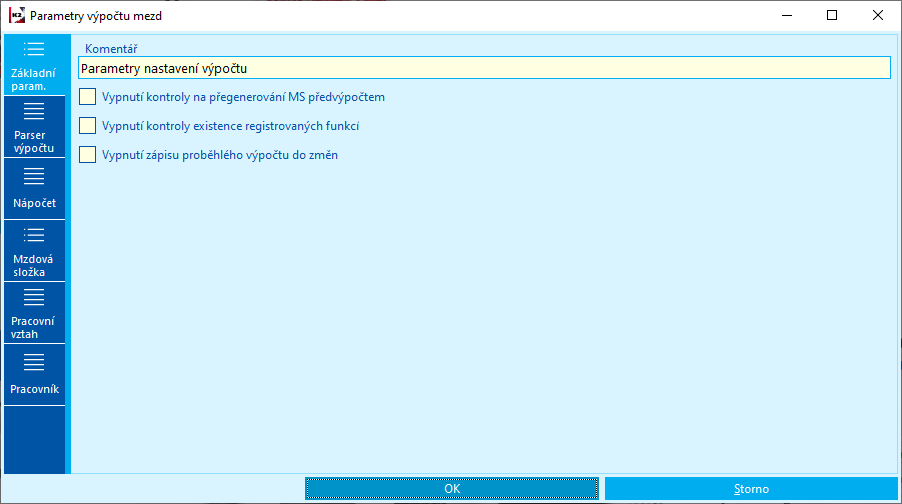
Task: Click the K2 application icon in title bar
Action: tap(17, 16)
